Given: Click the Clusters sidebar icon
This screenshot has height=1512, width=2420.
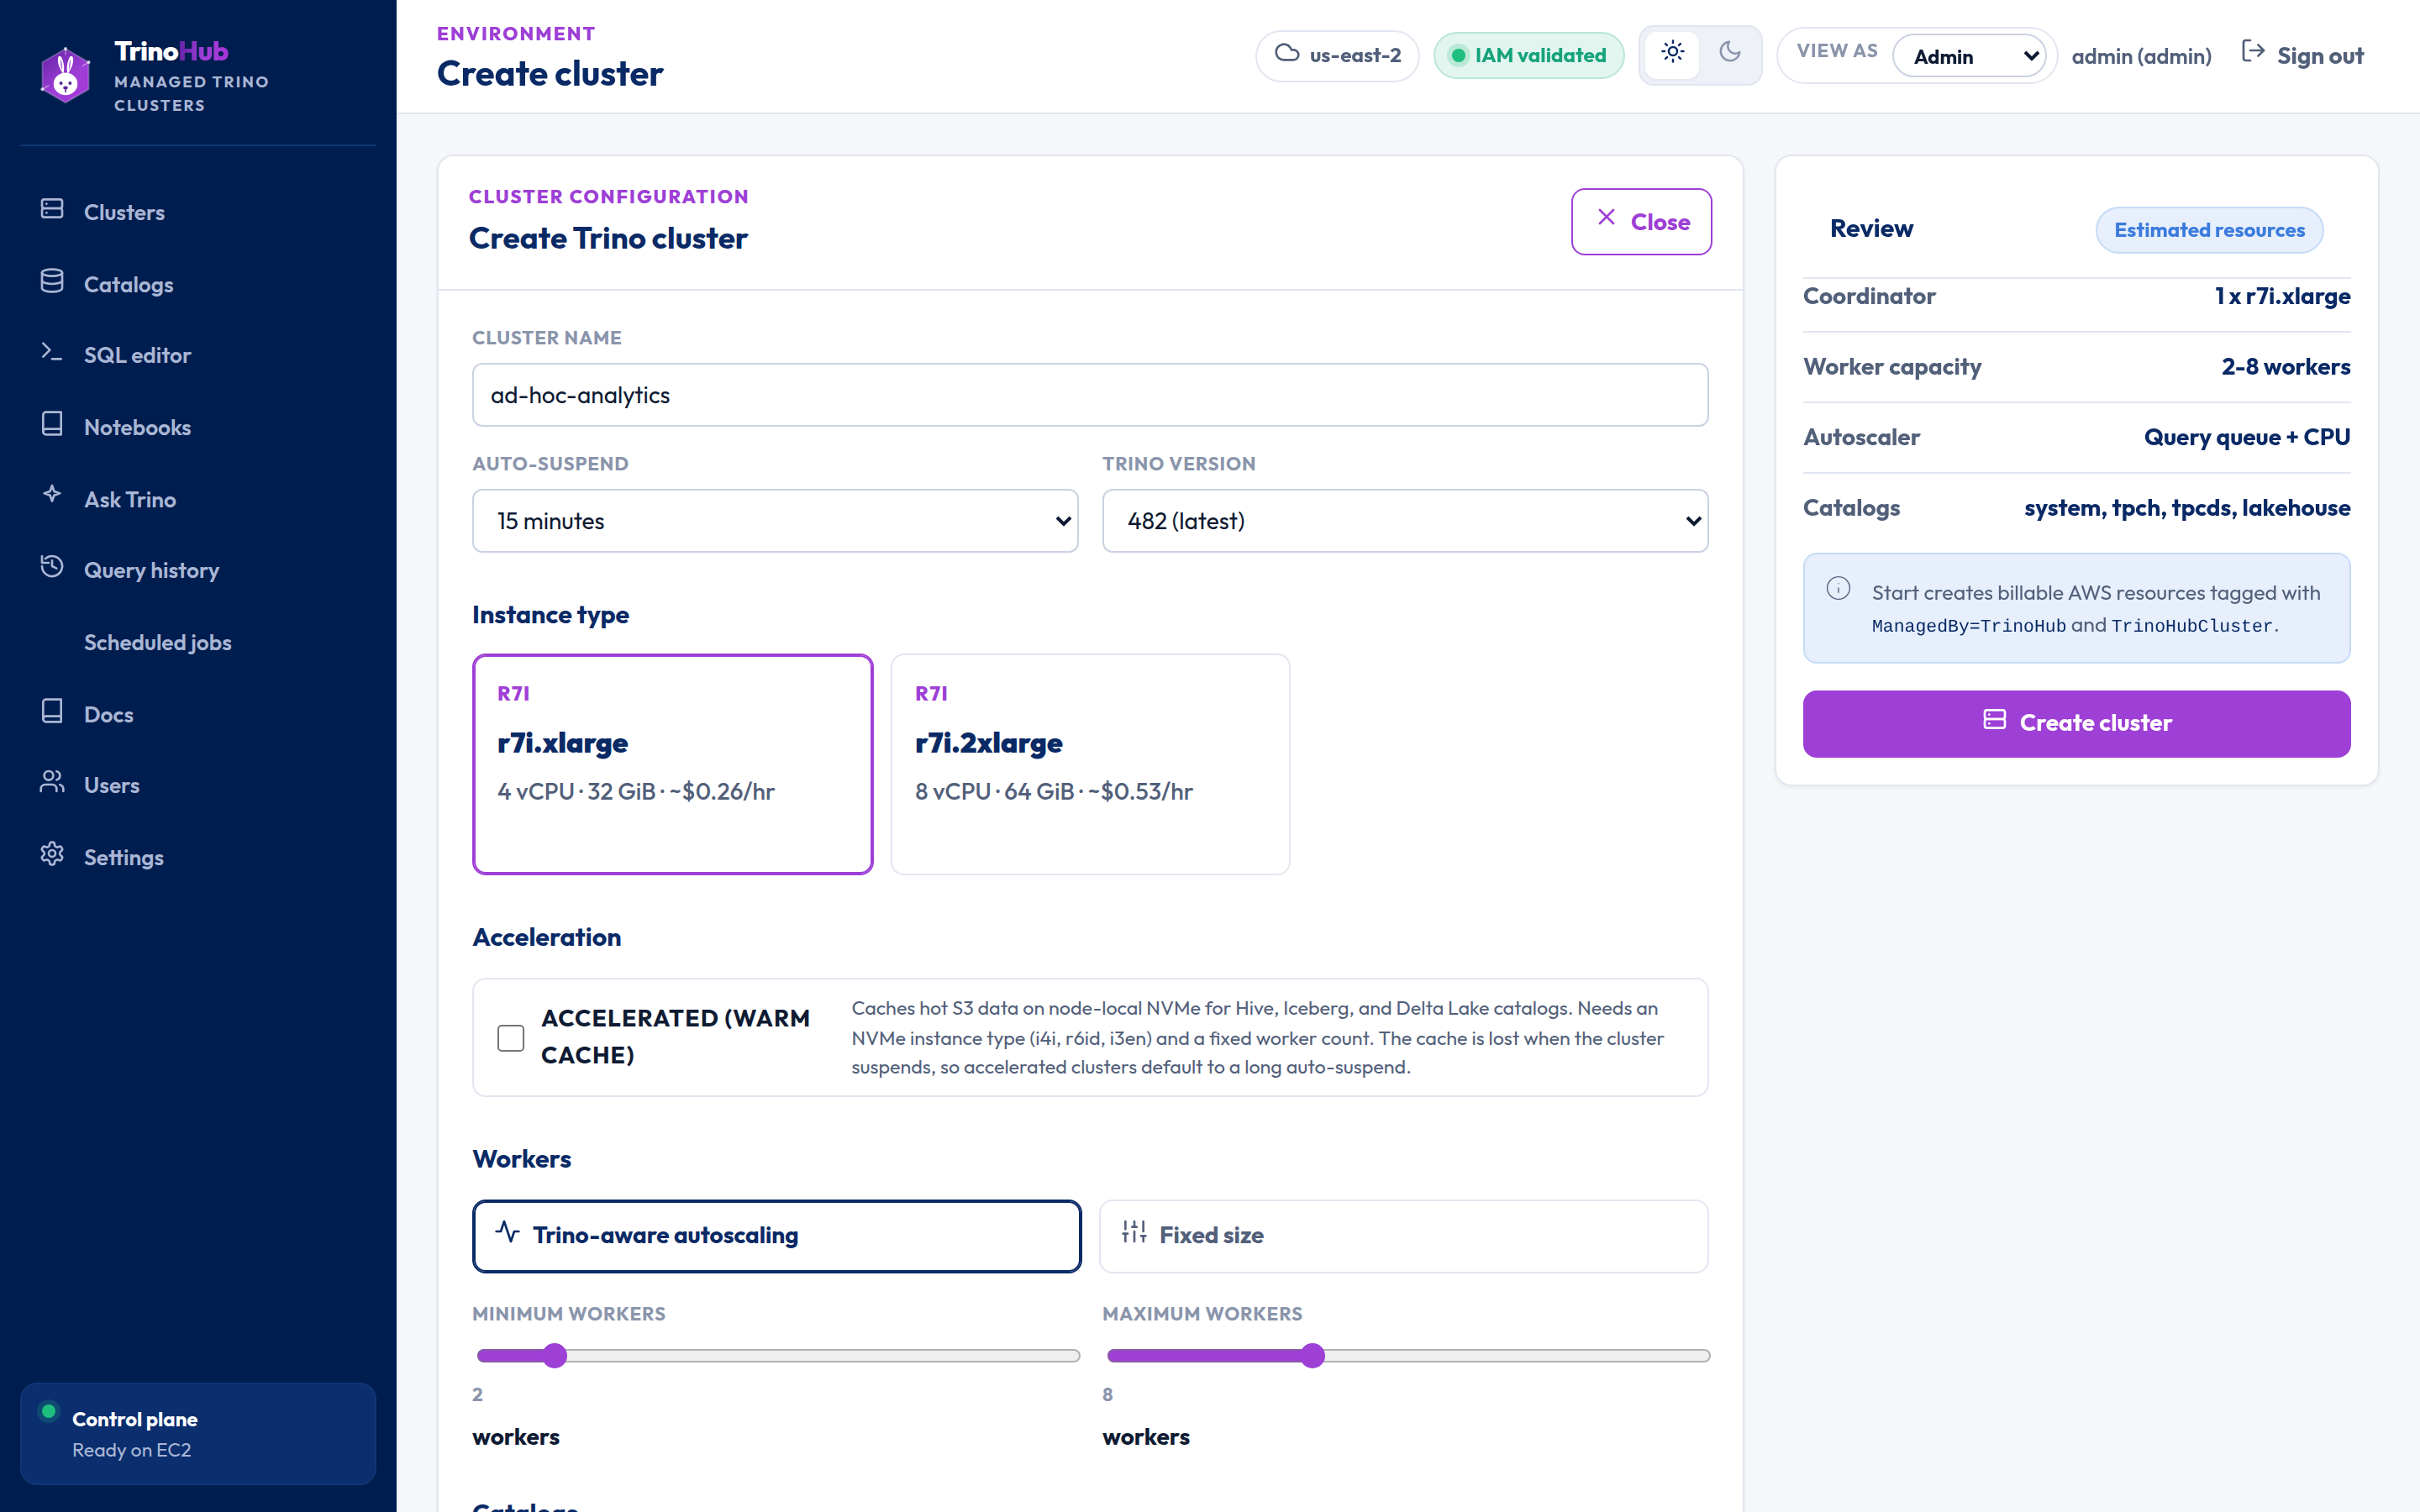Looking at the screenshot, I should [52, 209].
